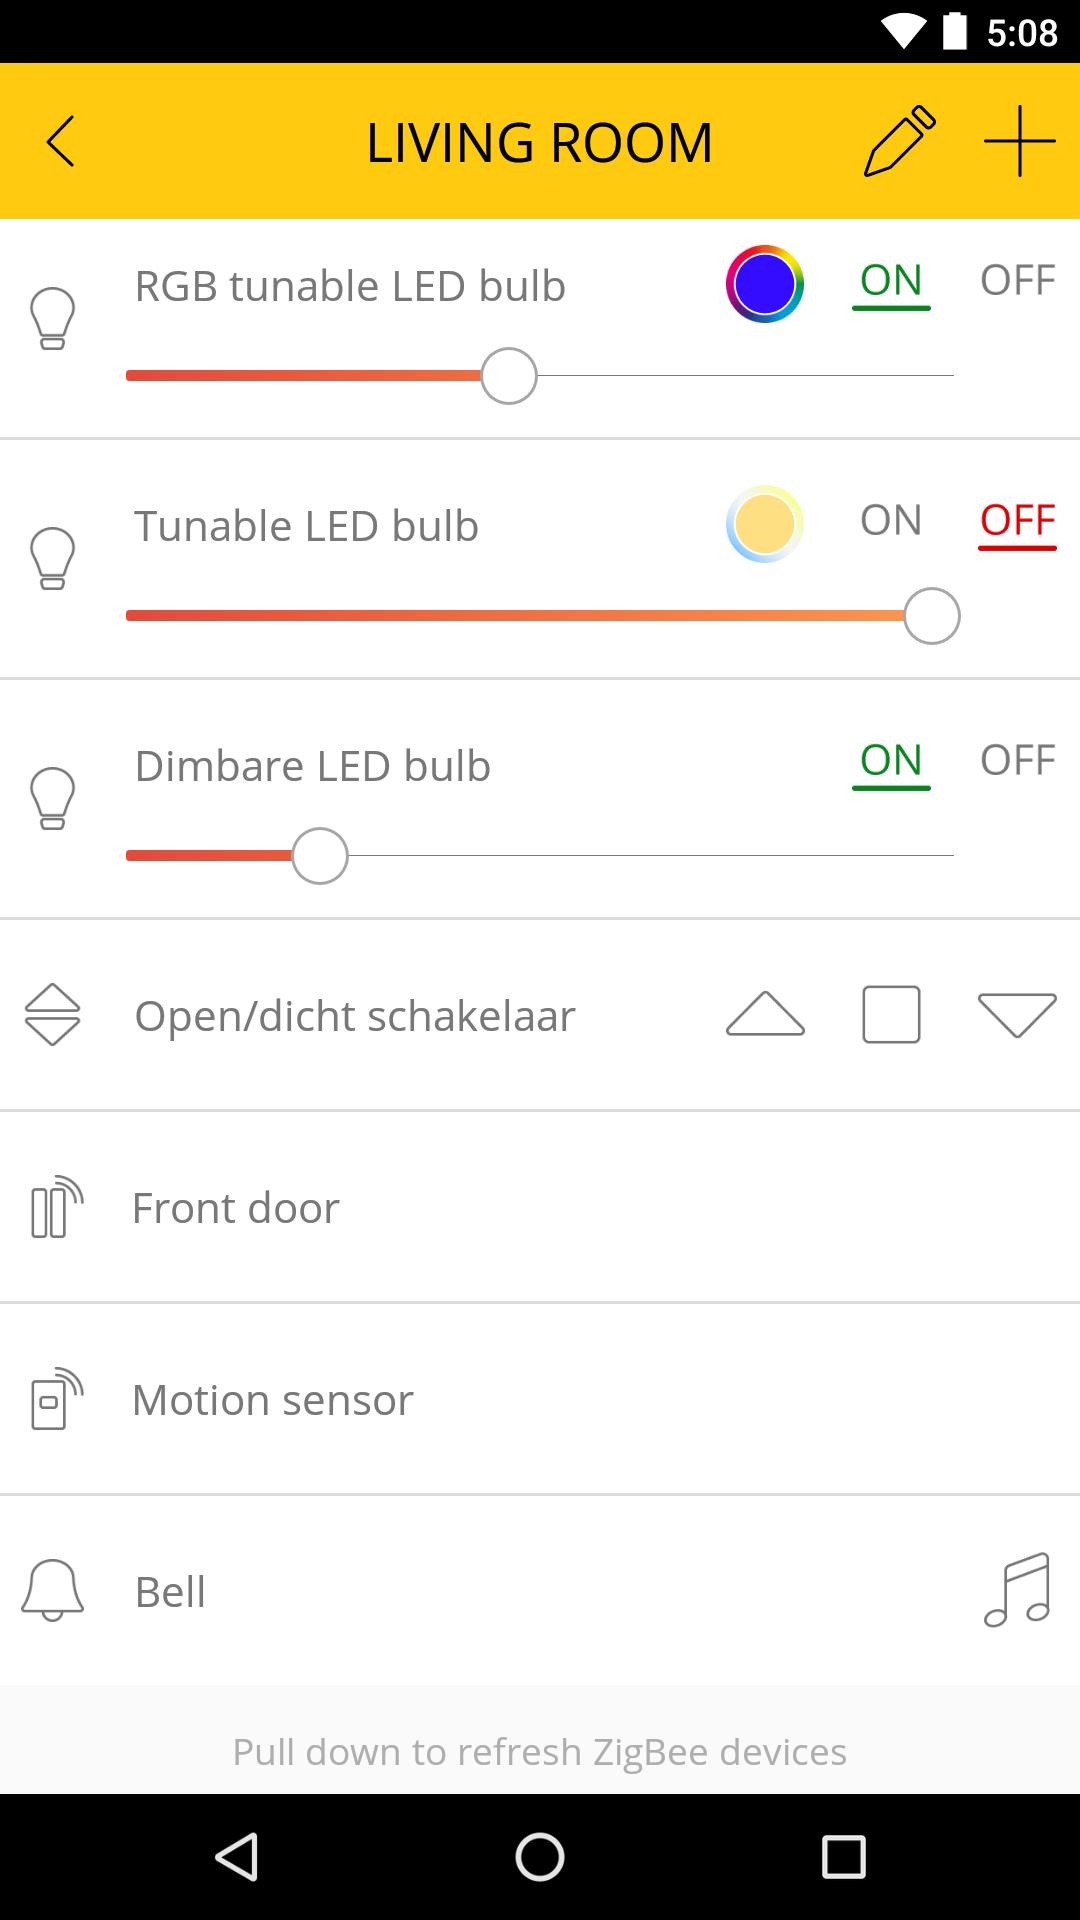Image resolution: width=1080 pixels, height=1920 pixels.
Task: Tap the Dimbare LED bulb brightness slider handle
Action: click(320, 856)
